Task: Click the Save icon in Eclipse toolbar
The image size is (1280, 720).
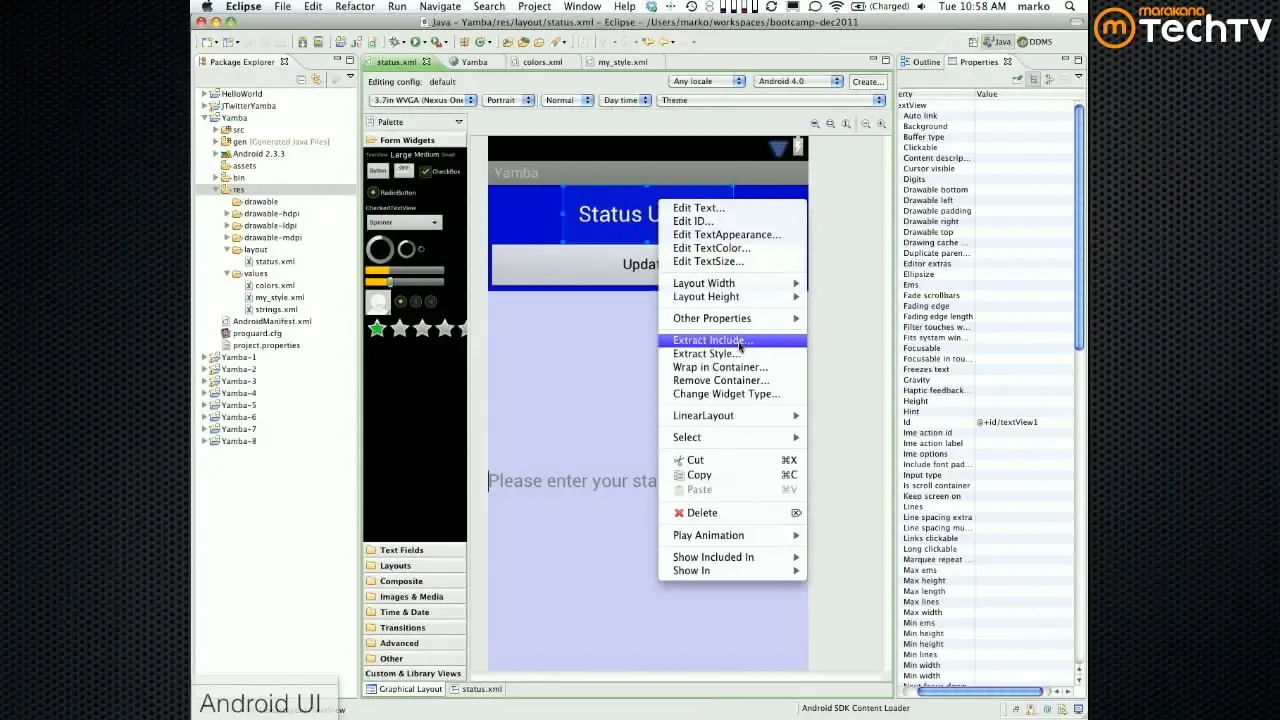Action: coord(250,42)
